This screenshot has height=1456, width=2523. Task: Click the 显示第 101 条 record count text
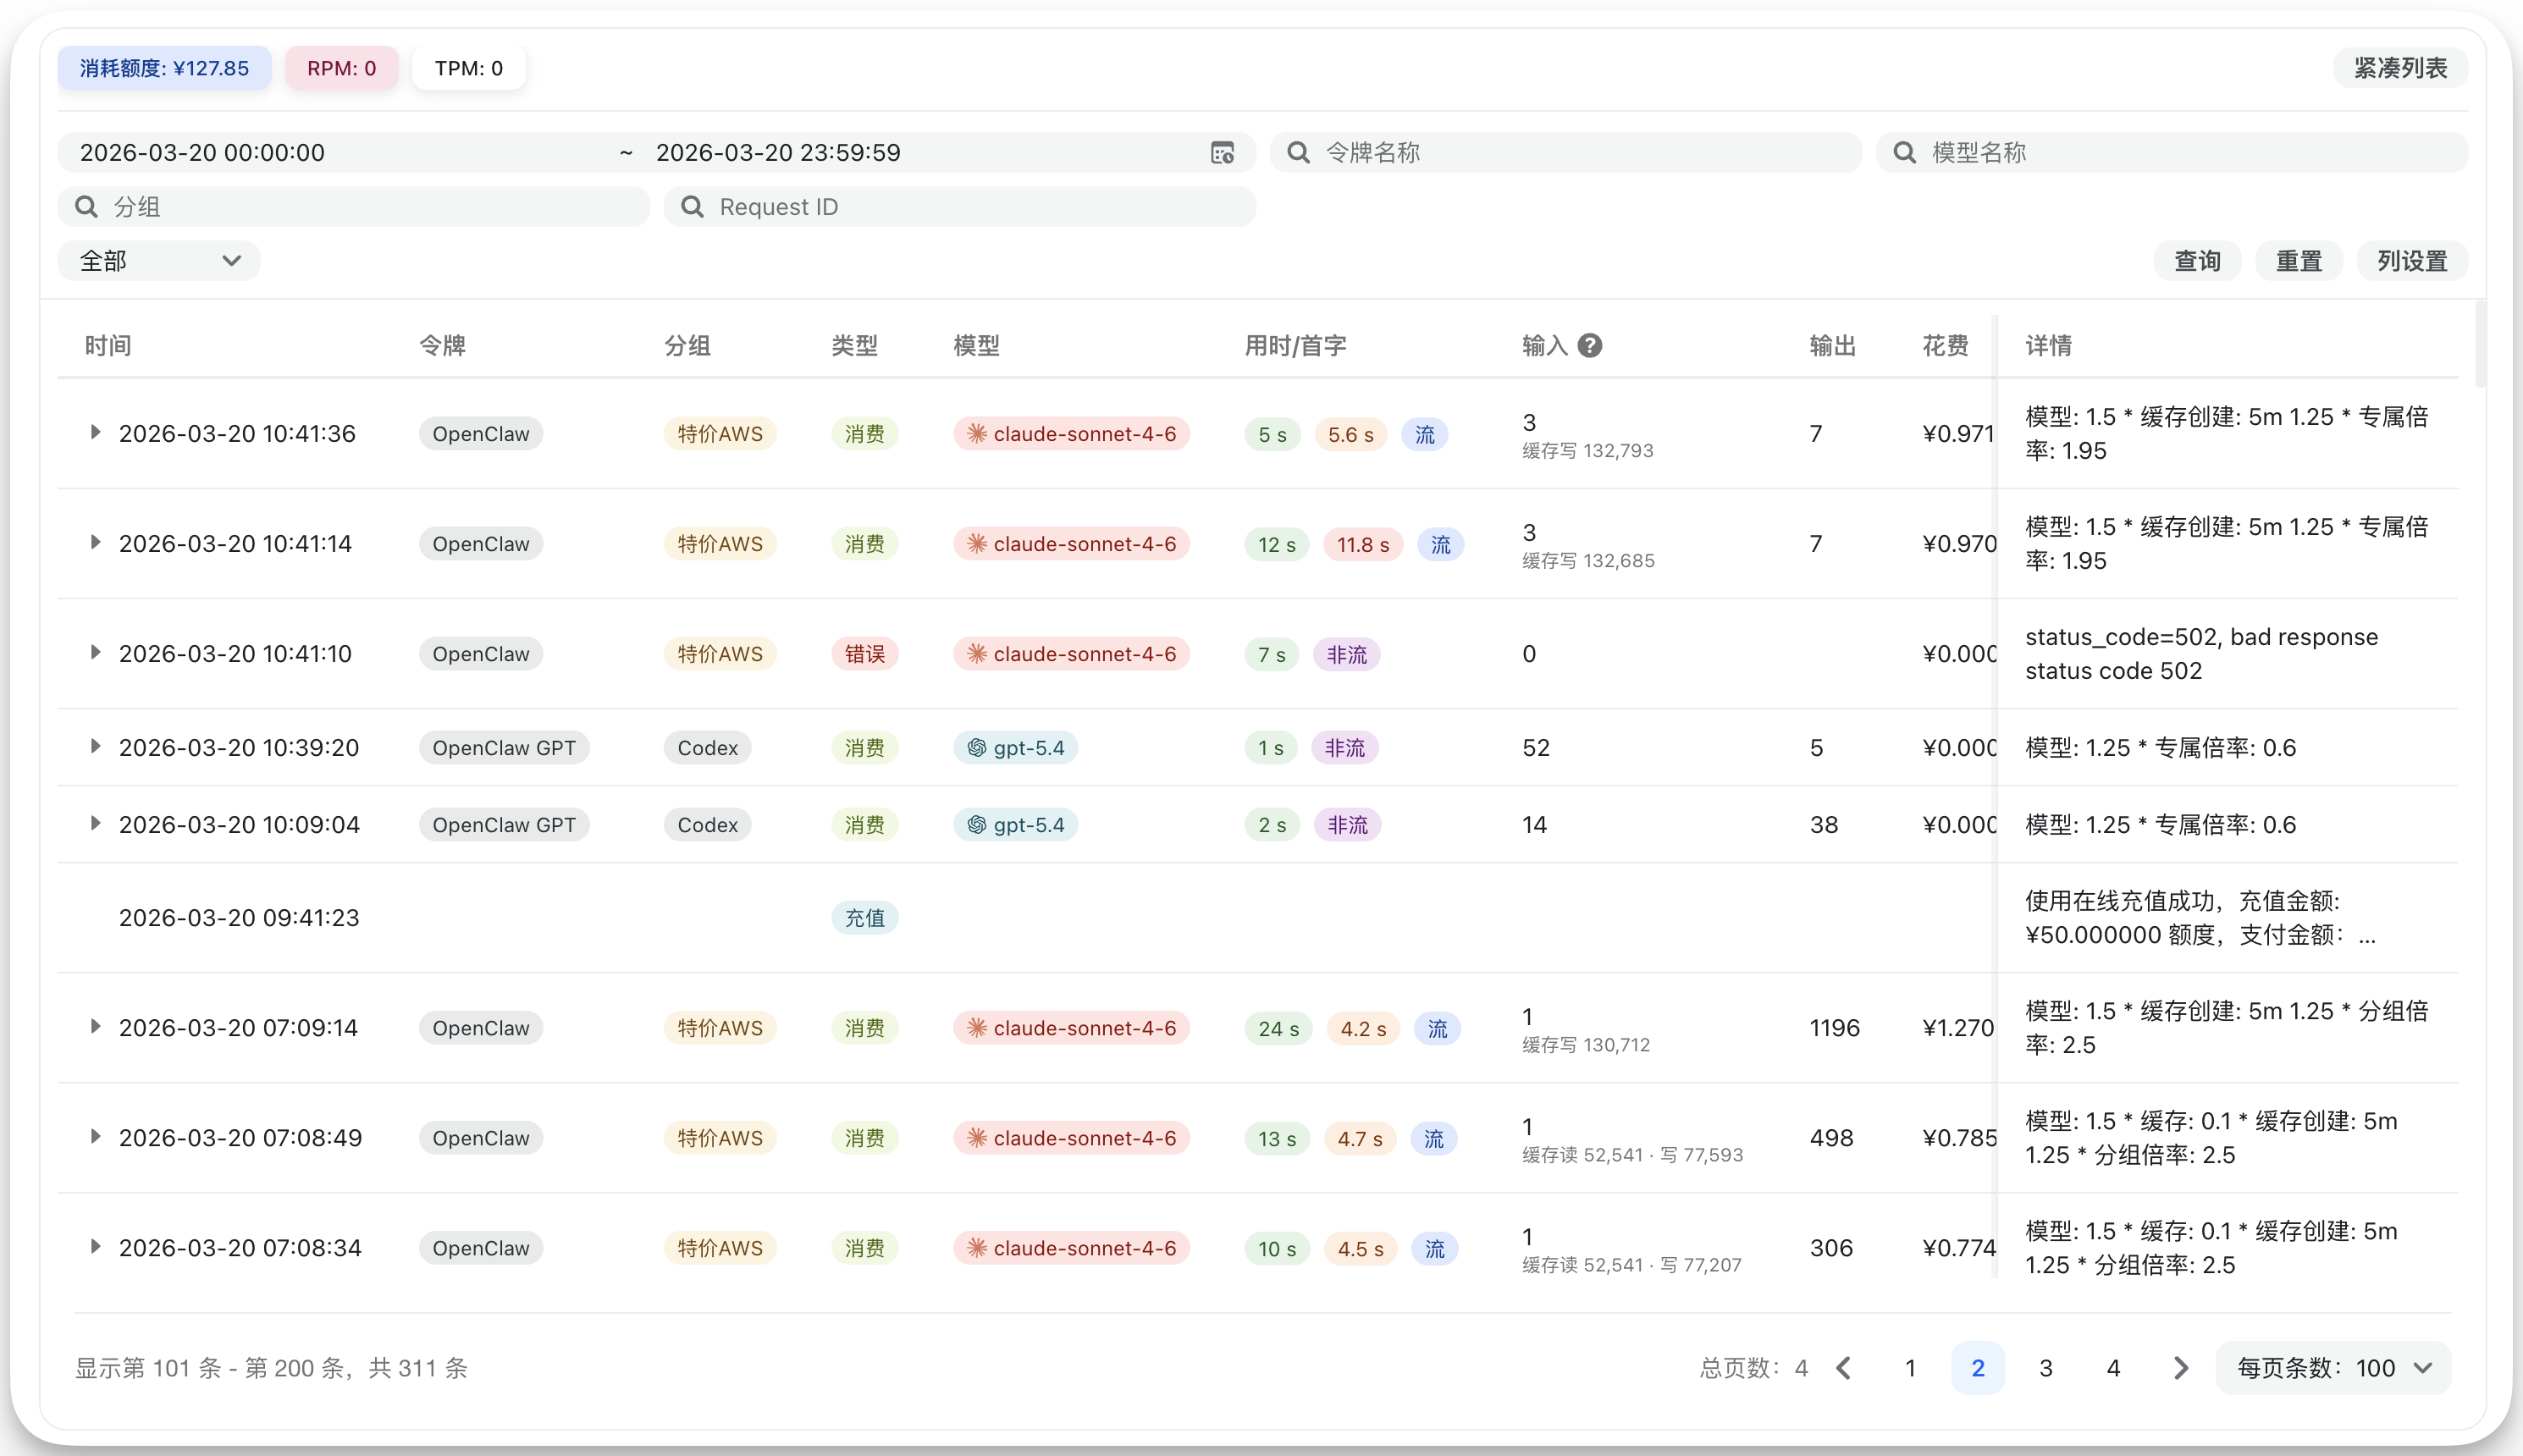pyautogui.click(x=271, y=1368)
